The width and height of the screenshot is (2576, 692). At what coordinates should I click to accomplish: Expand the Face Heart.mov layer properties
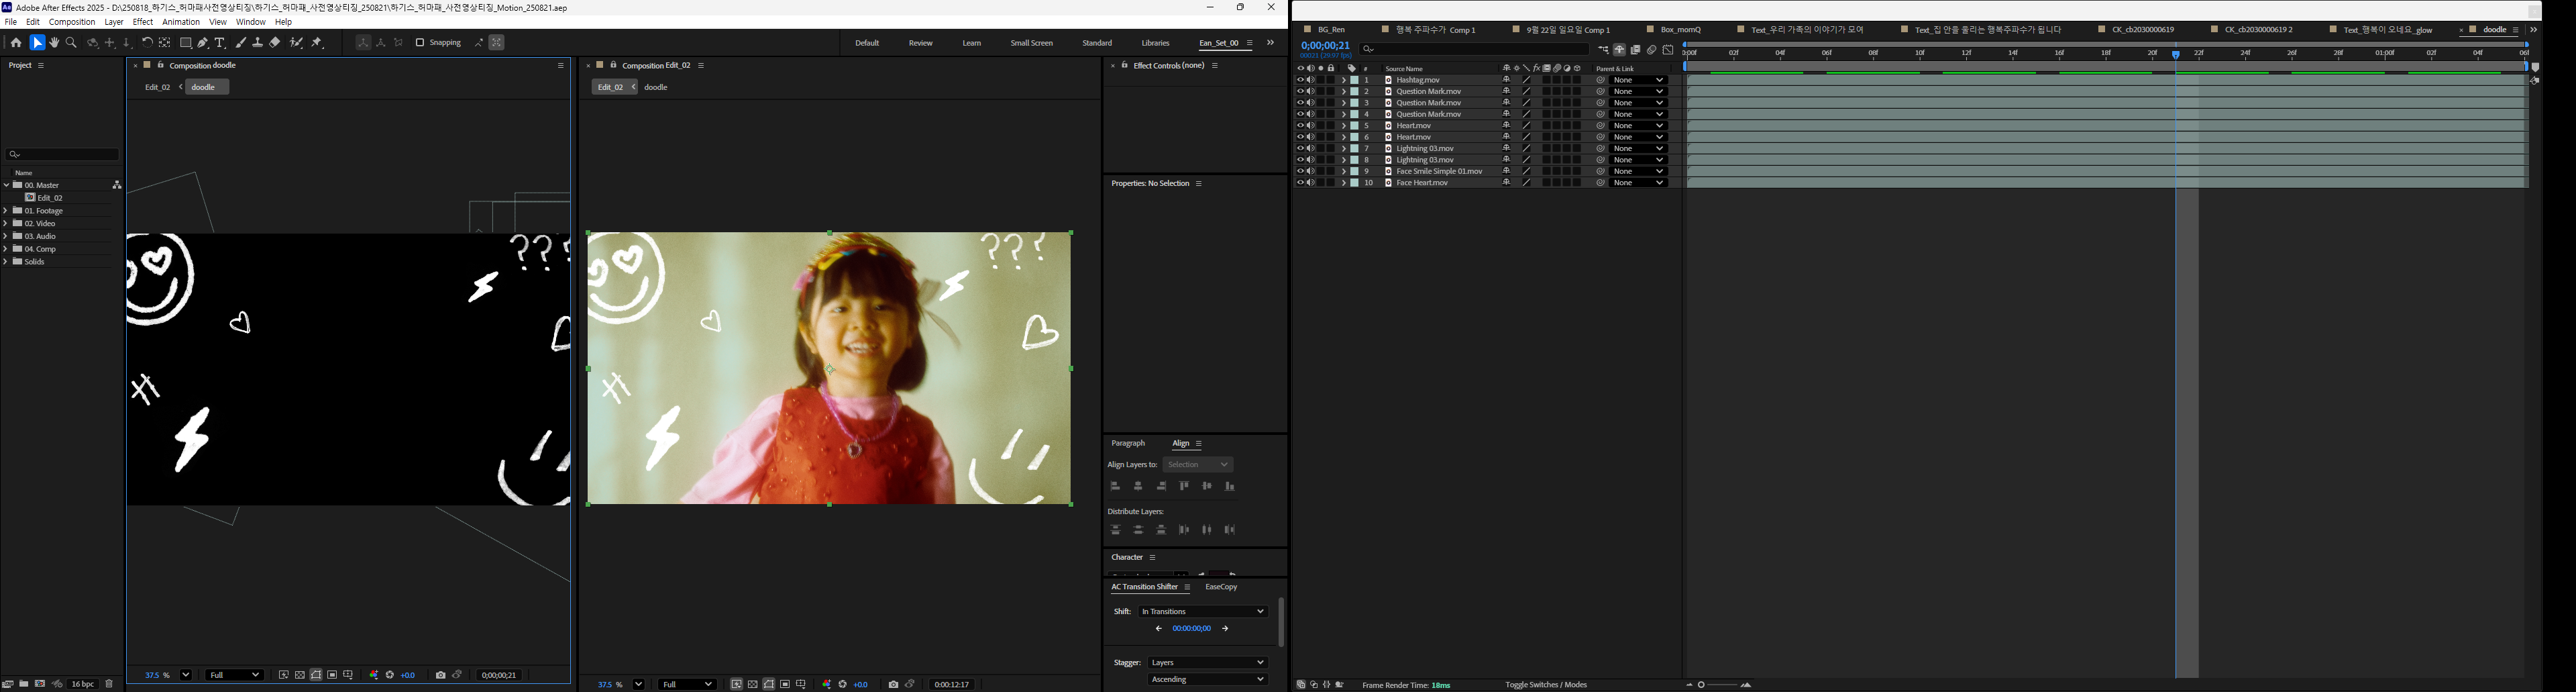1344,183
